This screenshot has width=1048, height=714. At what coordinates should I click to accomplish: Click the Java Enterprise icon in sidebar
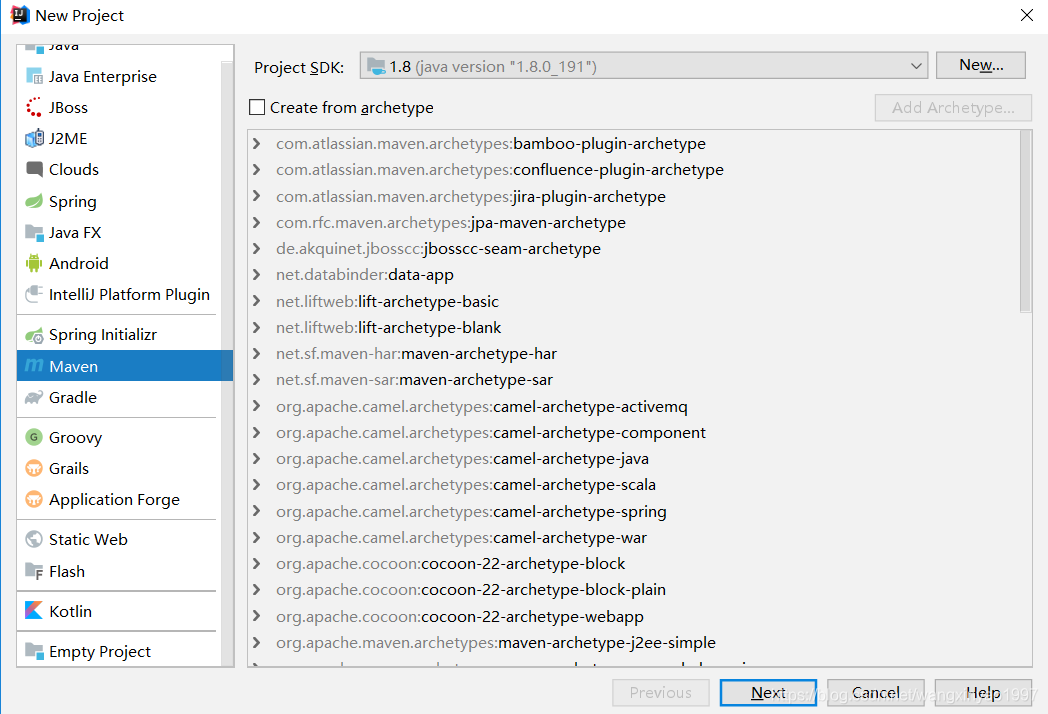[x=34, y=76]
